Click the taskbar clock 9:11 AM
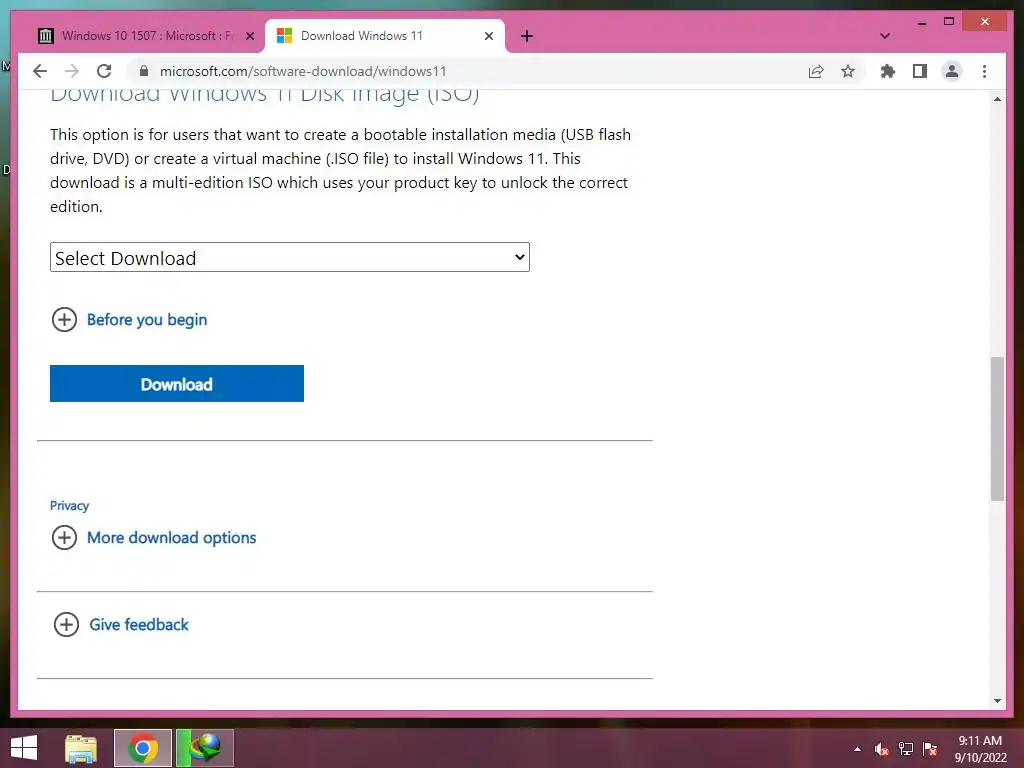The width and height of the screenshot is (1024, 768). [980, 741]
